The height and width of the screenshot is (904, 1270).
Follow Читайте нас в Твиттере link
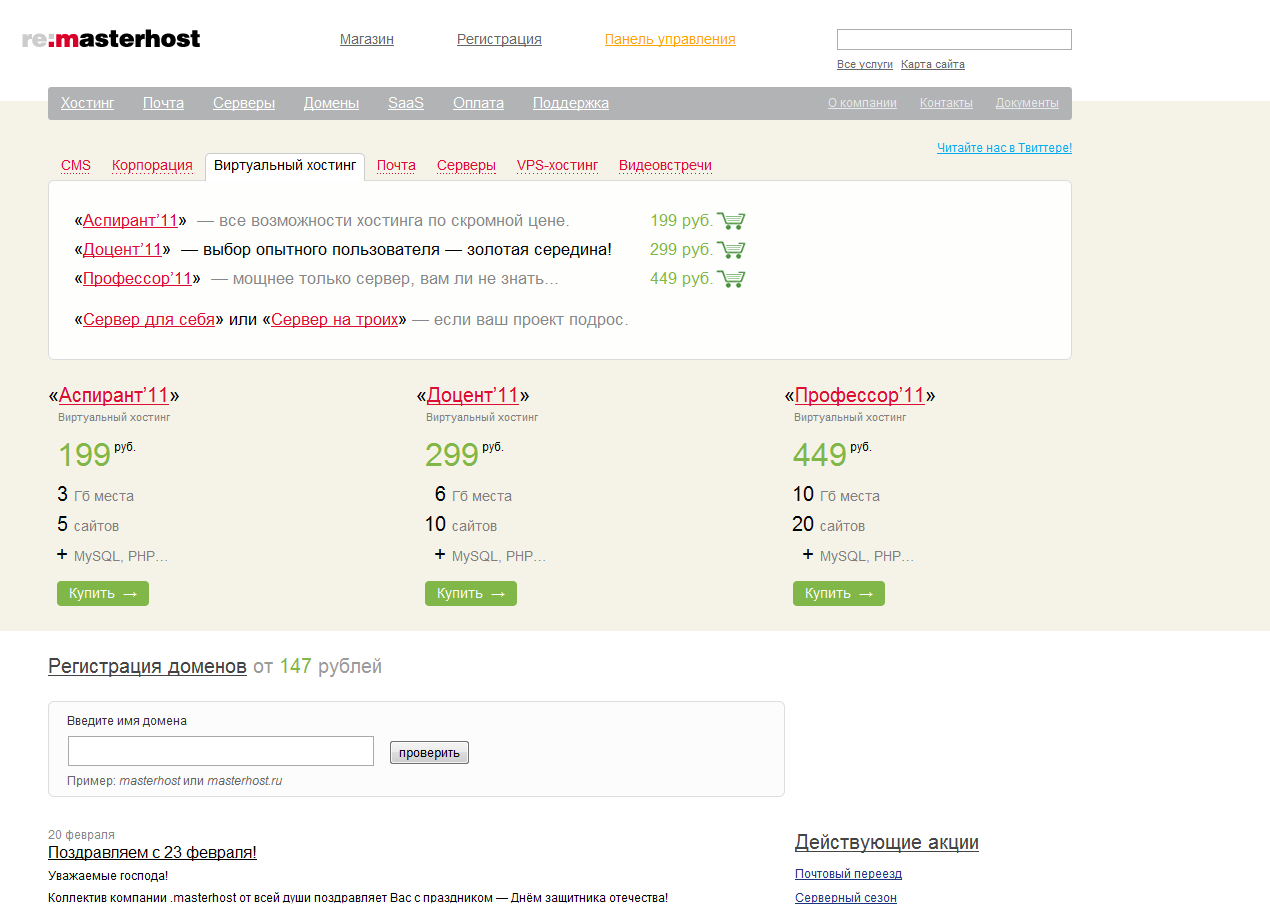click(1004, 148)
